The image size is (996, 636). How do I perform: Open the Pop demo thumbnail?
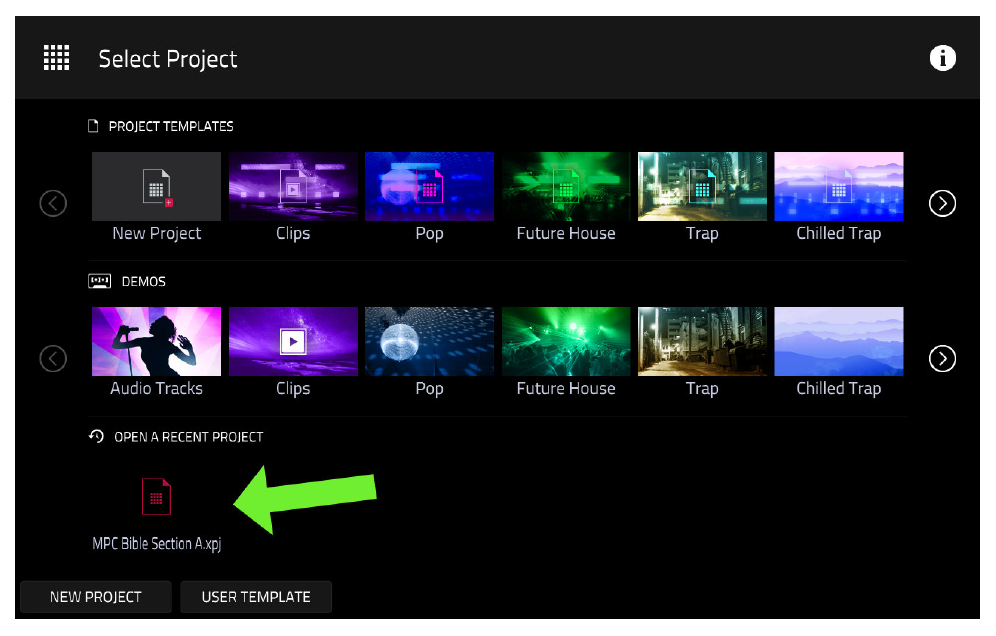[x=429, y=341]
